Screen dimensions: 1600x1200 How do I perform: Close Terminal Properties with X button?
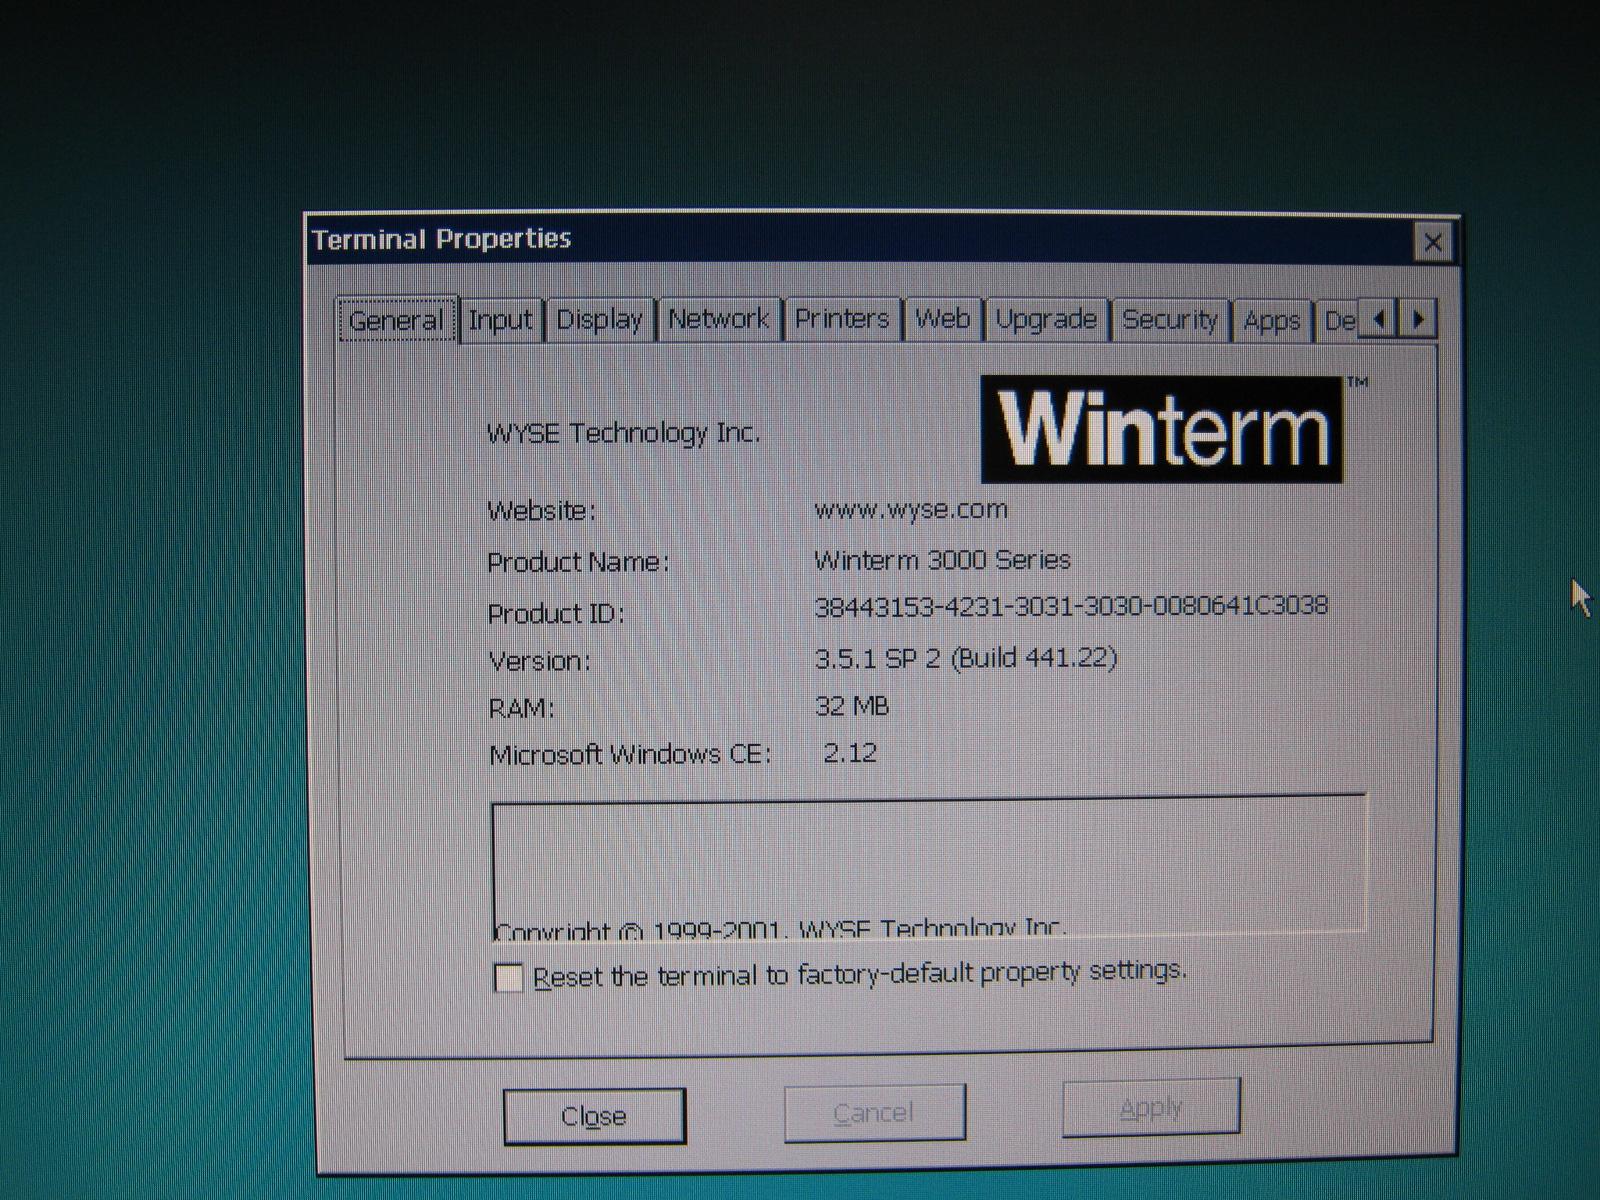tap(1432, 242)
